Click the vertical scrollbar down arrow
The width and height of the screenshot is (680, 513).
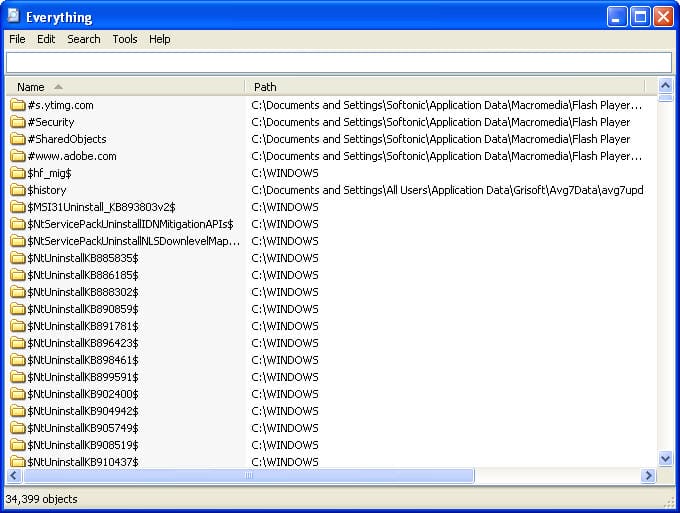(666, 458)
